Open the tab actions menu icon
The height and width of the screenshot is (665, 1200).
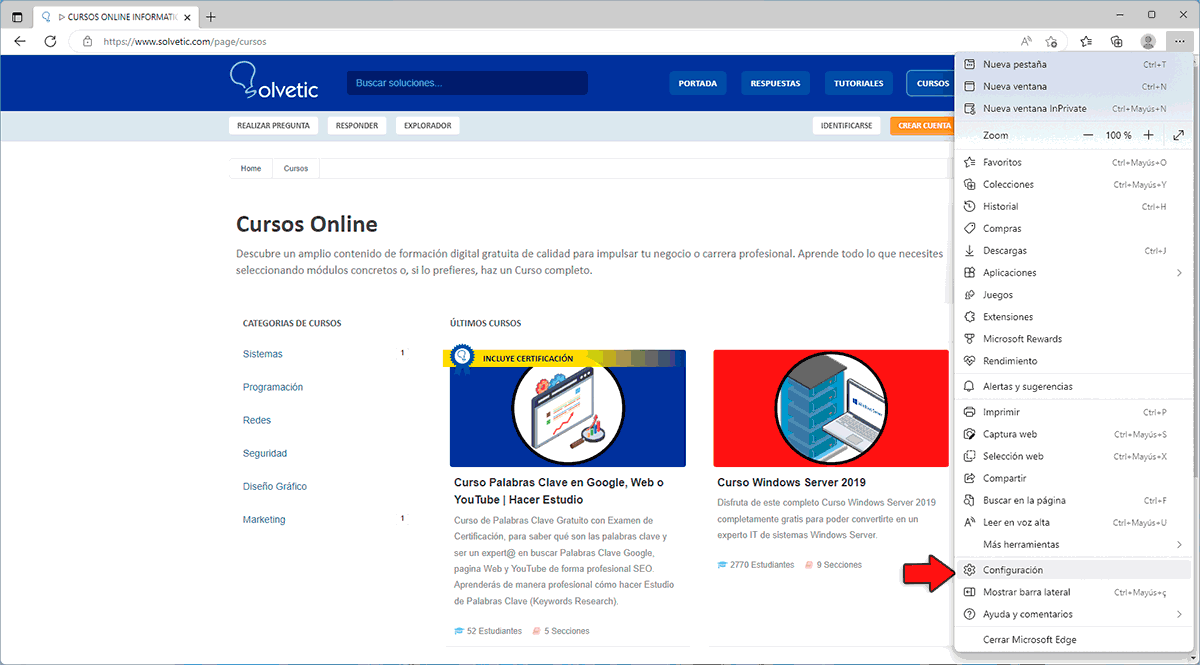(x=17, y=17)
